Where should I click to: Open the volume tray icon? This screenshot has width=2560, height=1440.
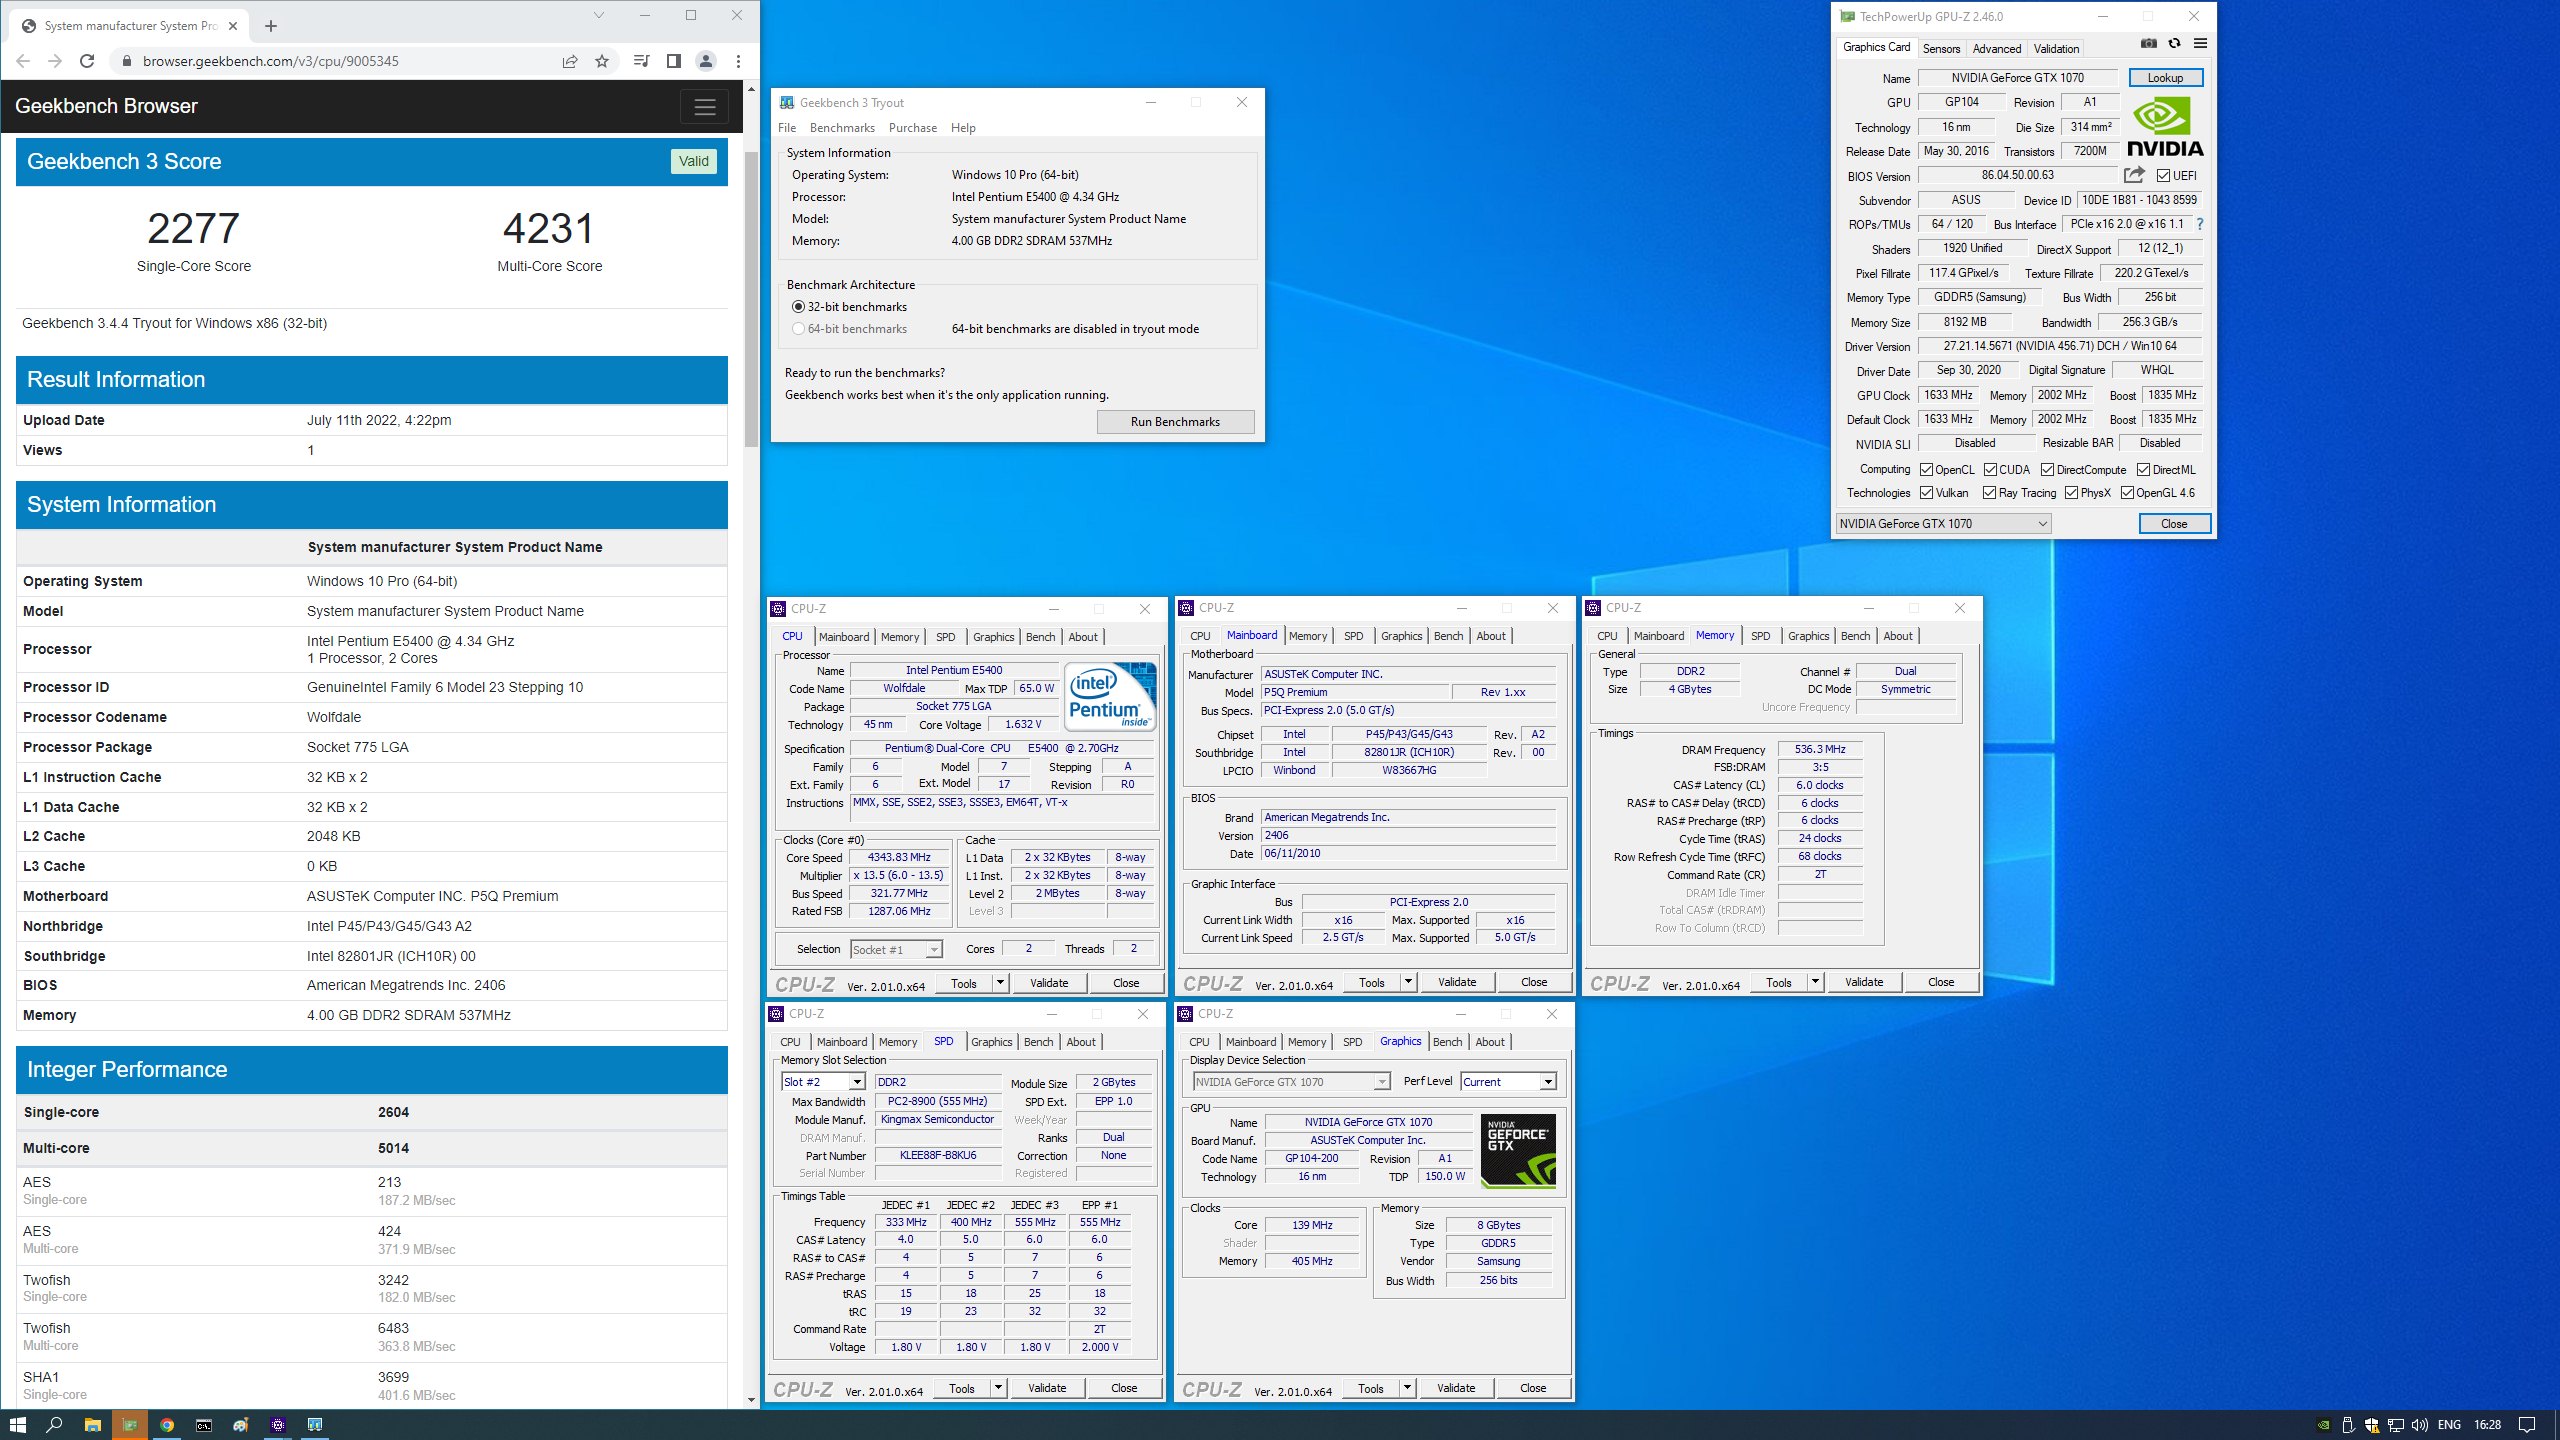(x=2419, y=1425)
